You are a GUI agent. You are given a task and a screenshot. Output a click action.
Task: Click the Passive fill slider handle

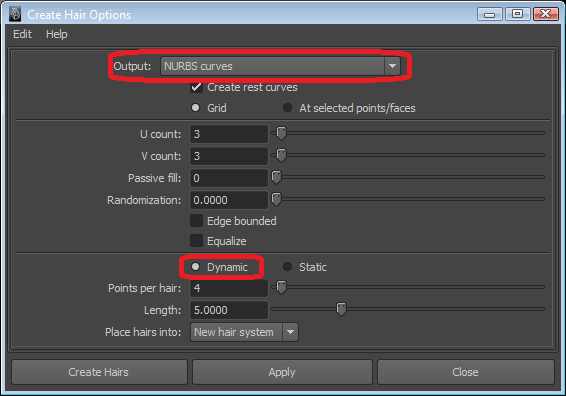(276, 177)
